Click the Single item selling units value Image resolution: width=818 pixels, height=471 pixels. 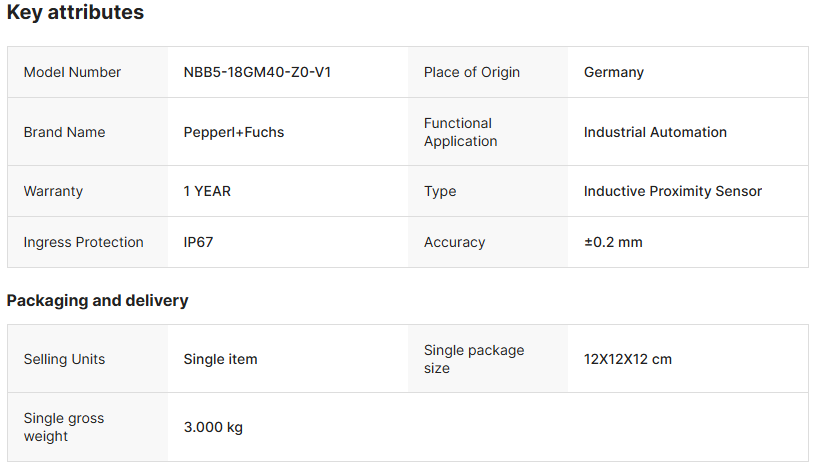click(220, 359)
